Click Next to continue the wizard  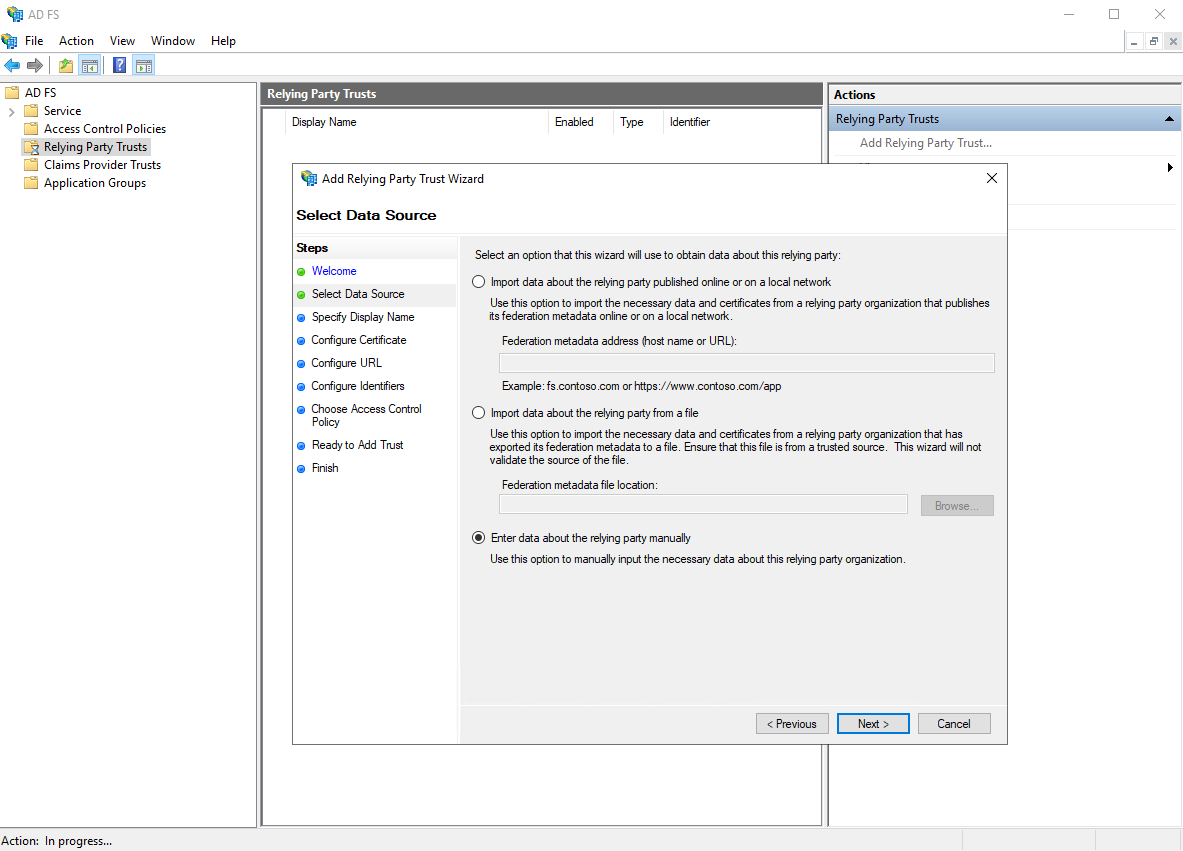tap(873, 724)
